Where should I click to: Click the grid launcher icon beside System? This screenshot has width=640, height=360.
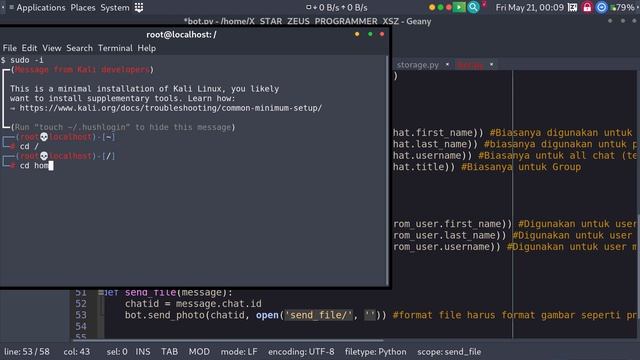[139, 7]
